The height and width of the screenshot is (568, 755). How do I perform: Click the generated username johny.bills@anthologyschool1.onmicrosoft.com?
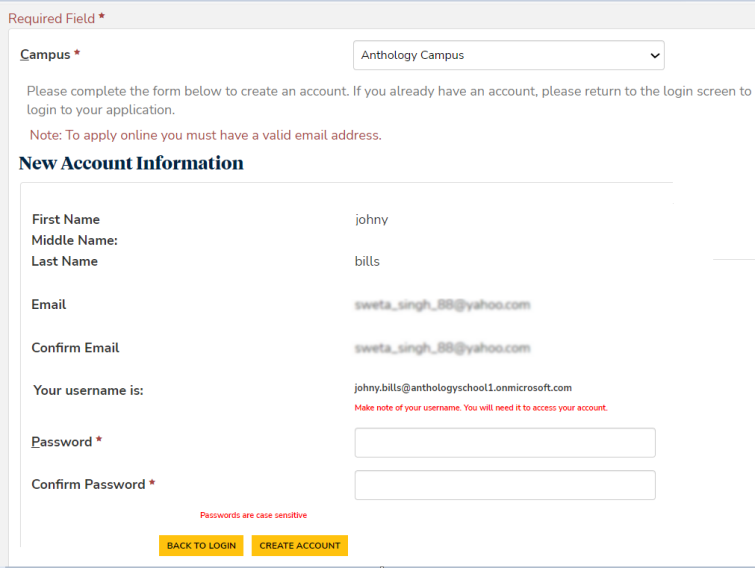(x=462, y=388)
